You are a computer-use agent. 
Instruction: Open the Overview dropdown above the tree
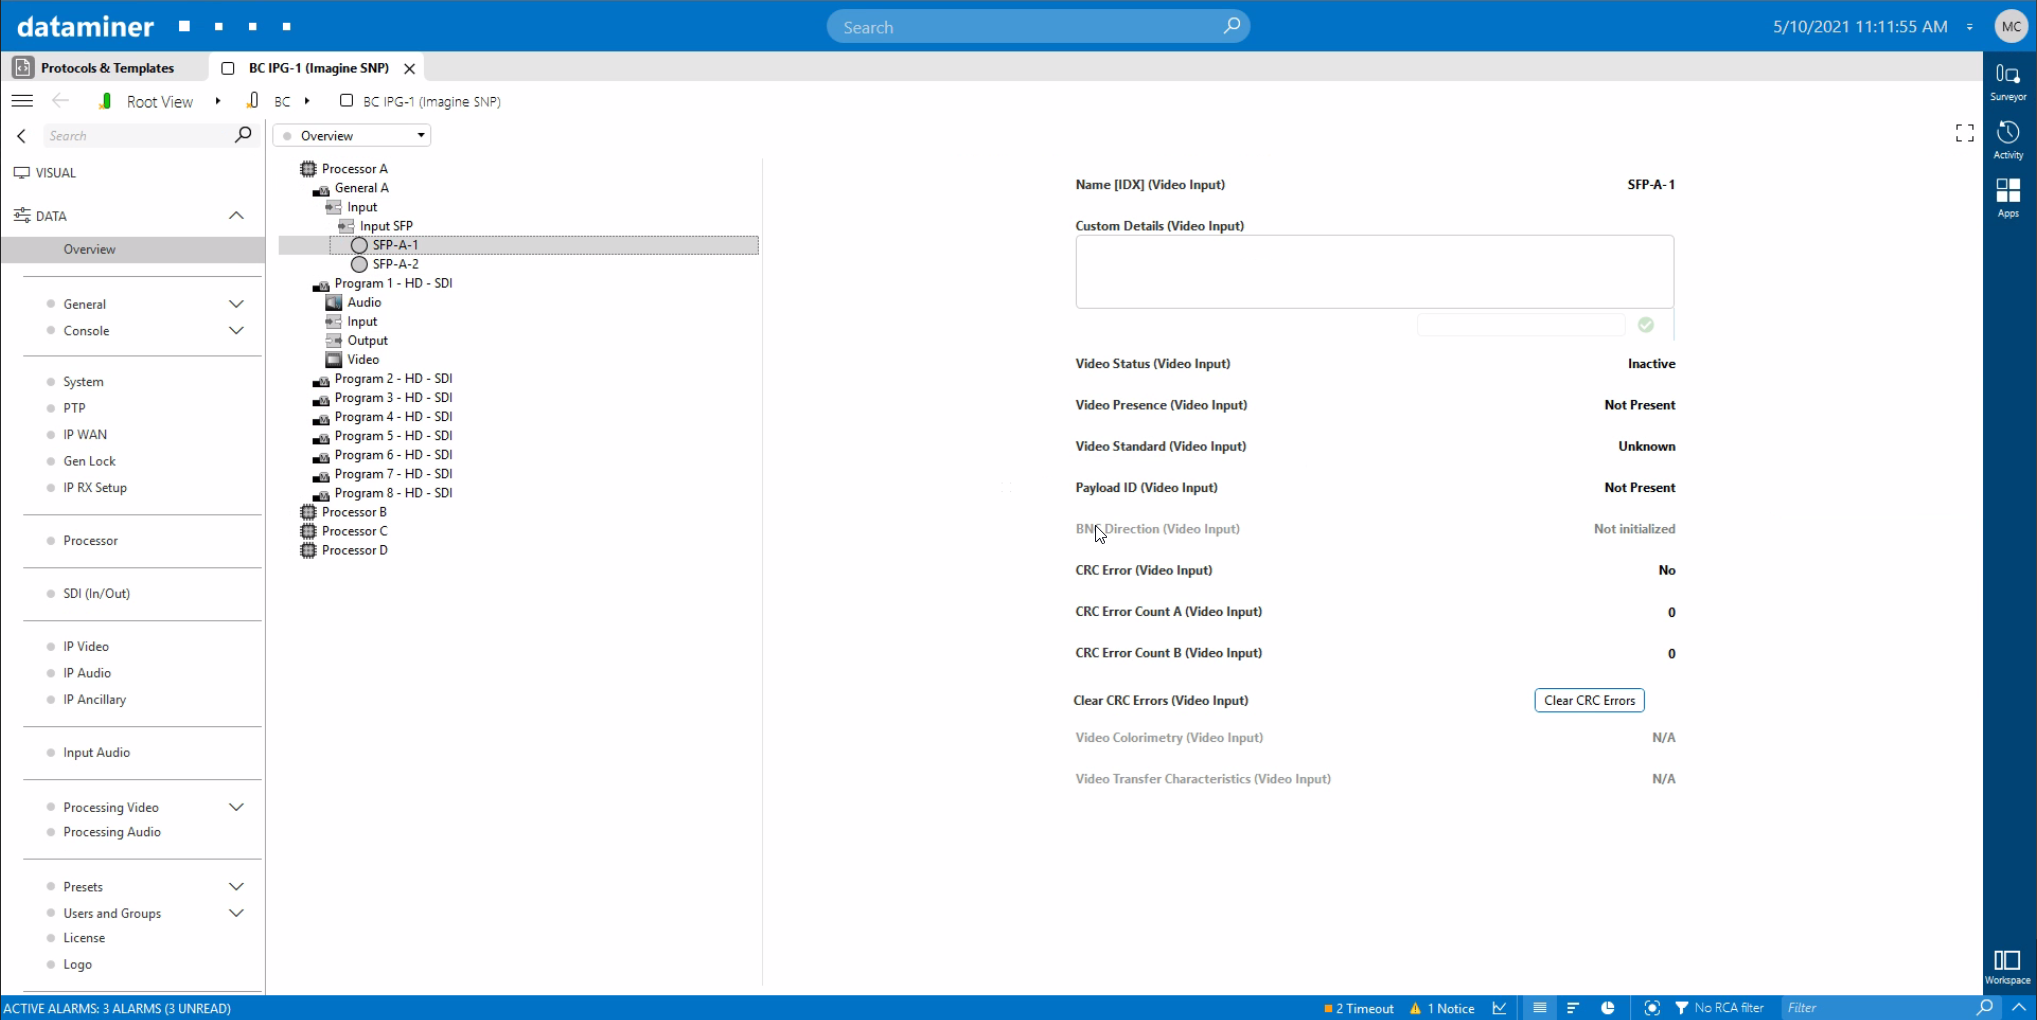[352, 136]
